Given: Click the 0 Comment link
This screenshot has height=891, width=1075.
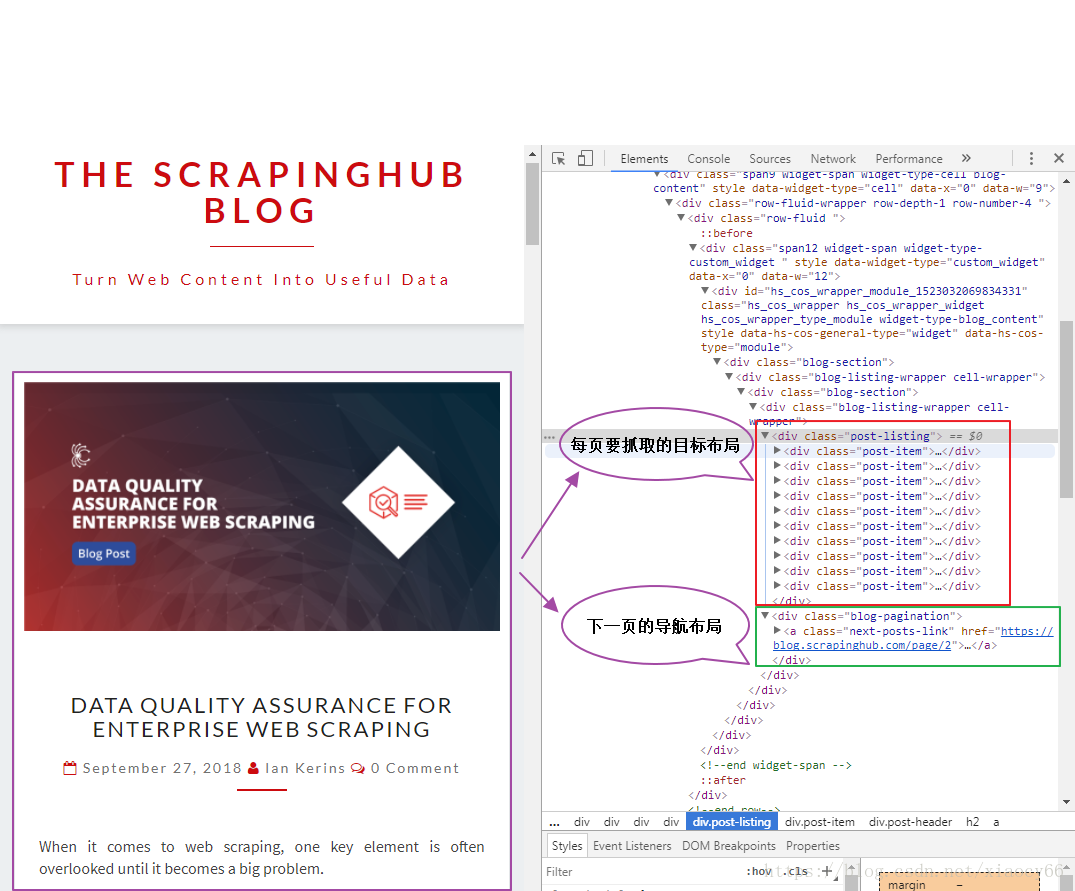Looking at the screenshot, I should click(x=415, y=768).
